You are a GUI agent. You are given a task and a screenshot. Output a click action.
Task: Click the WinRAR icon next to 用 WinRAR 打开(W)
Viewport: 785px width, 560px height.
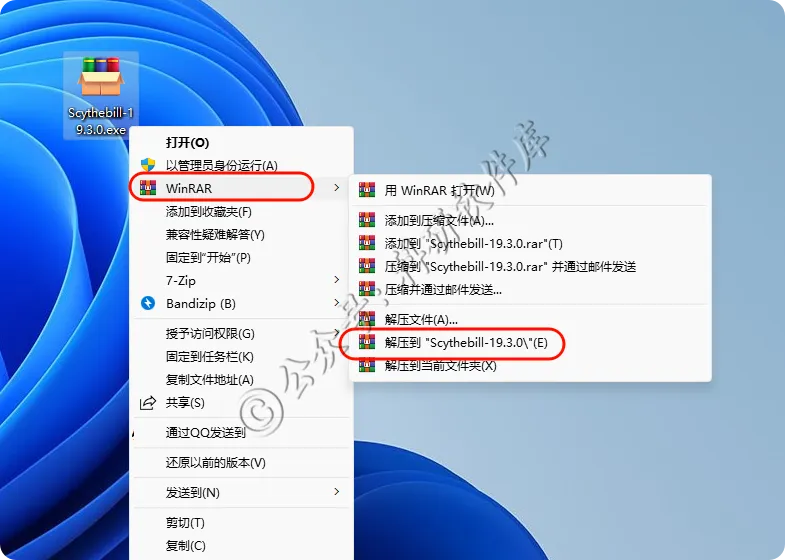(x=367, y=190)
